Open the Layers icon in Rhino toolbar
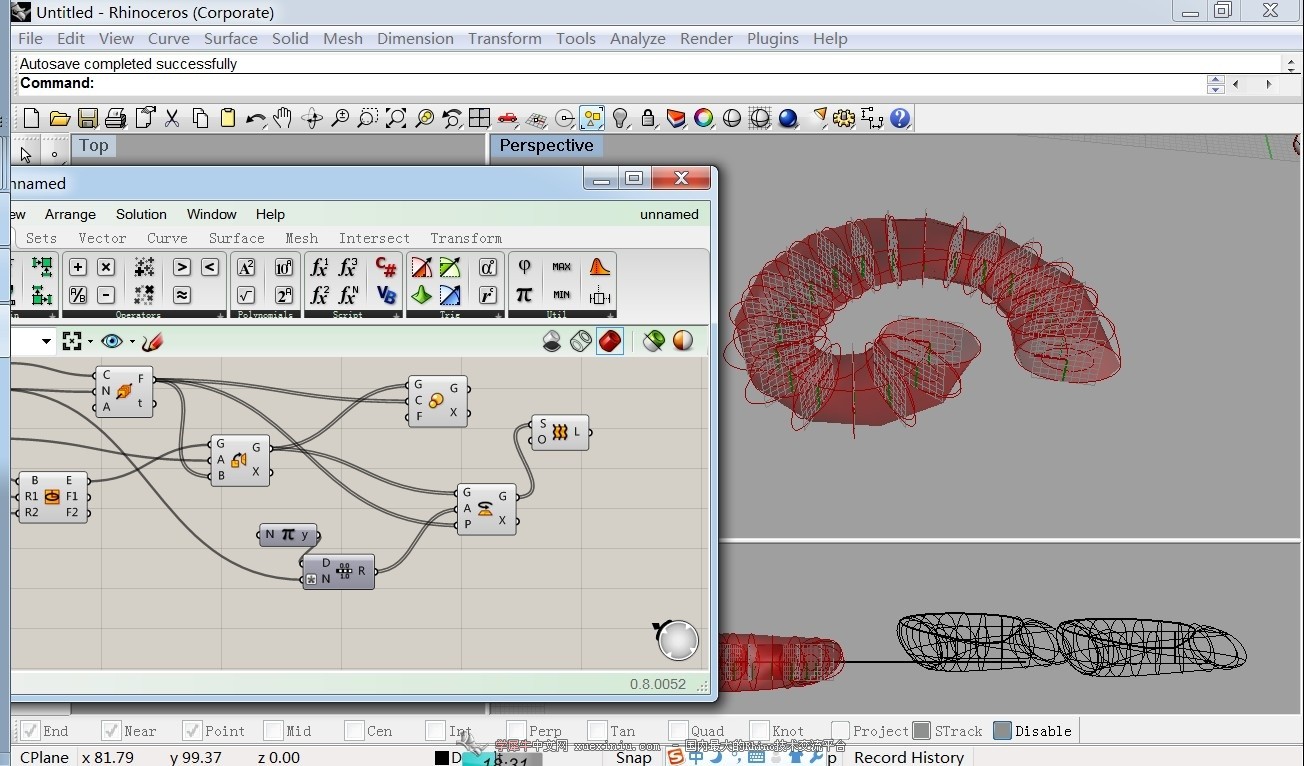Image resolution: width=1304 pixels, height=766 pixels. coord(677,118)
